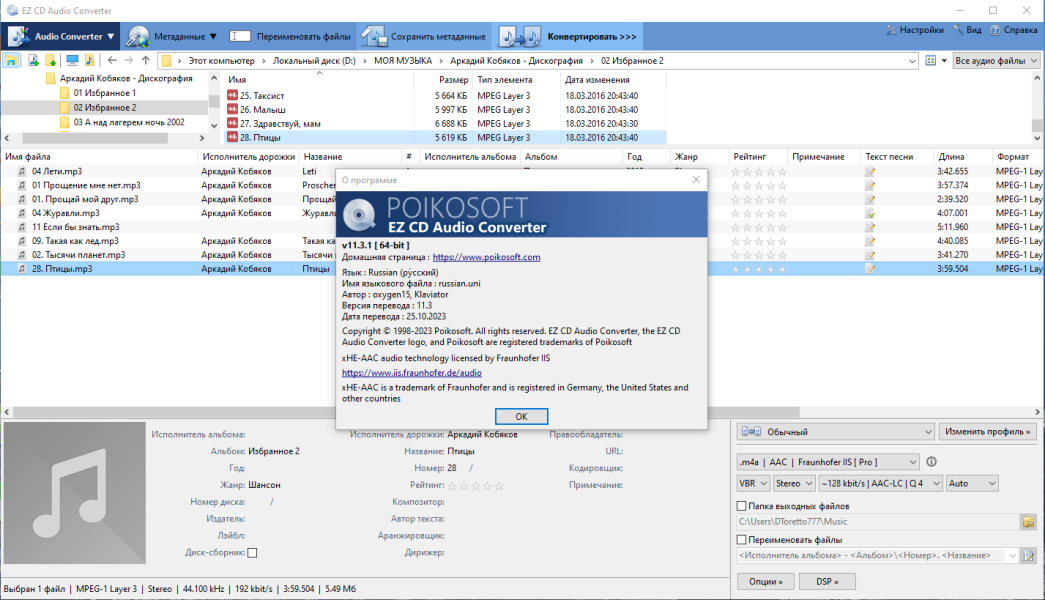
Task: Open the poikosoft.com homepage link
Action: pyautogui.click(x=486, y=257)
